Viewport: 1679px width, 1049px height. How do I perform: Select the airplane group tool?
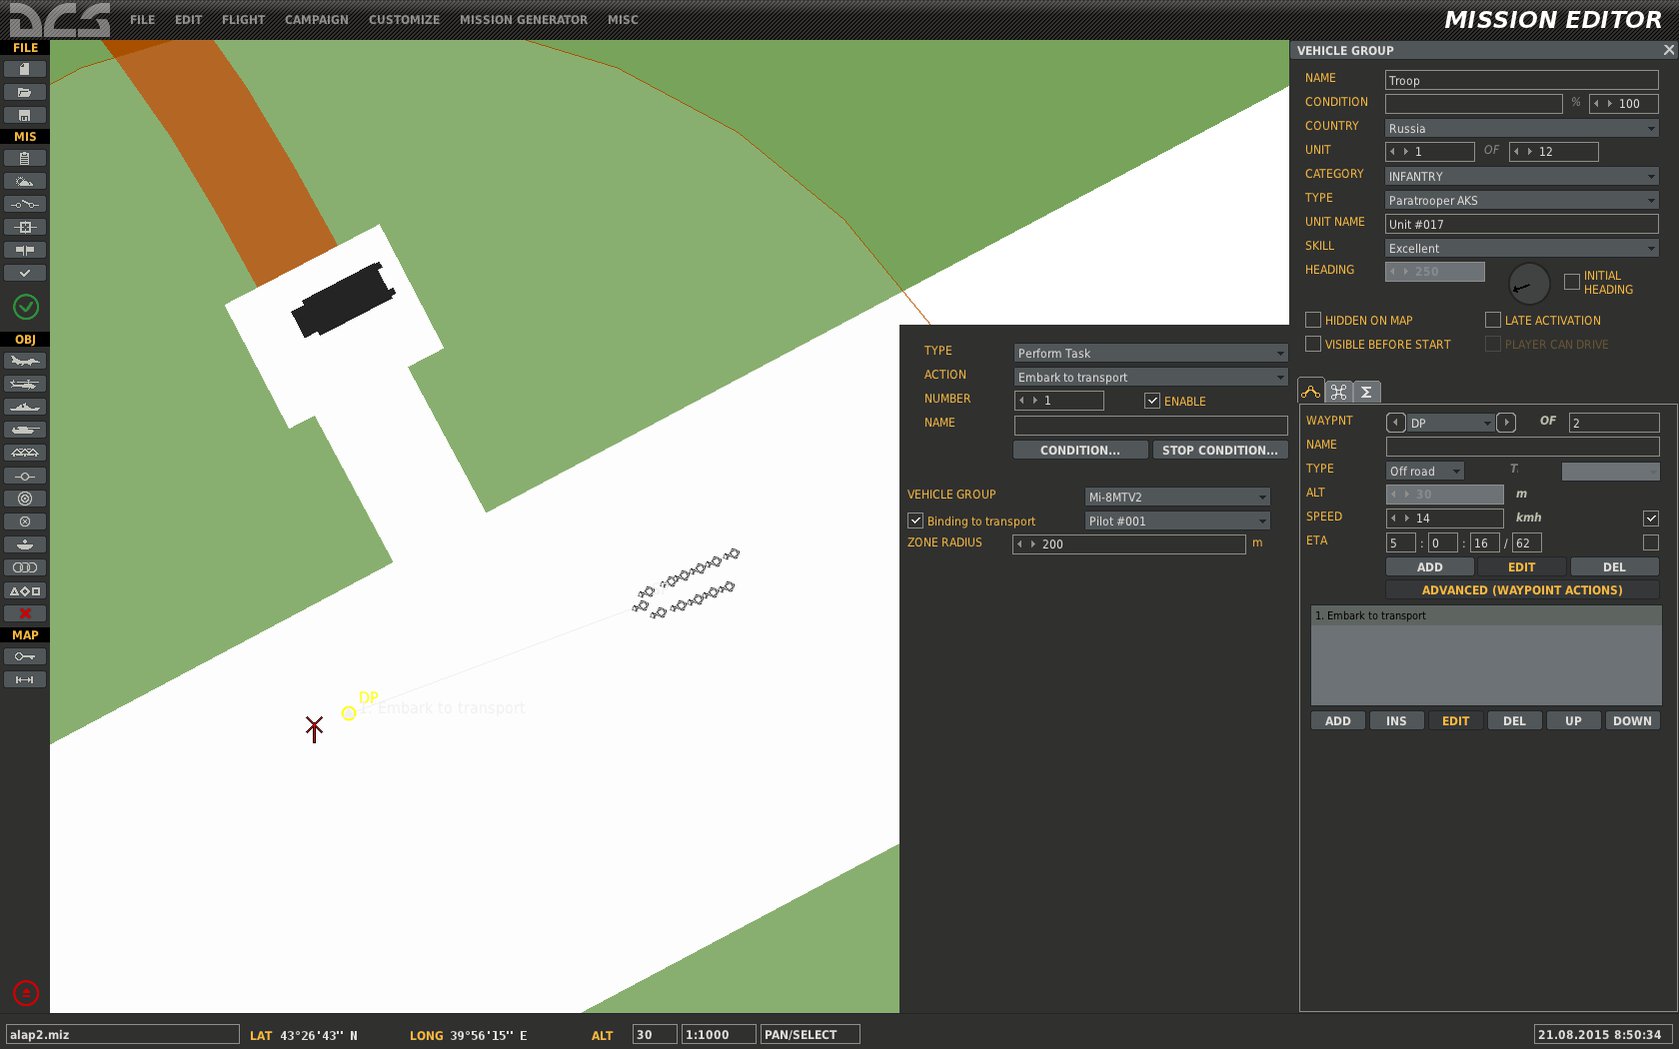(25, 361)
